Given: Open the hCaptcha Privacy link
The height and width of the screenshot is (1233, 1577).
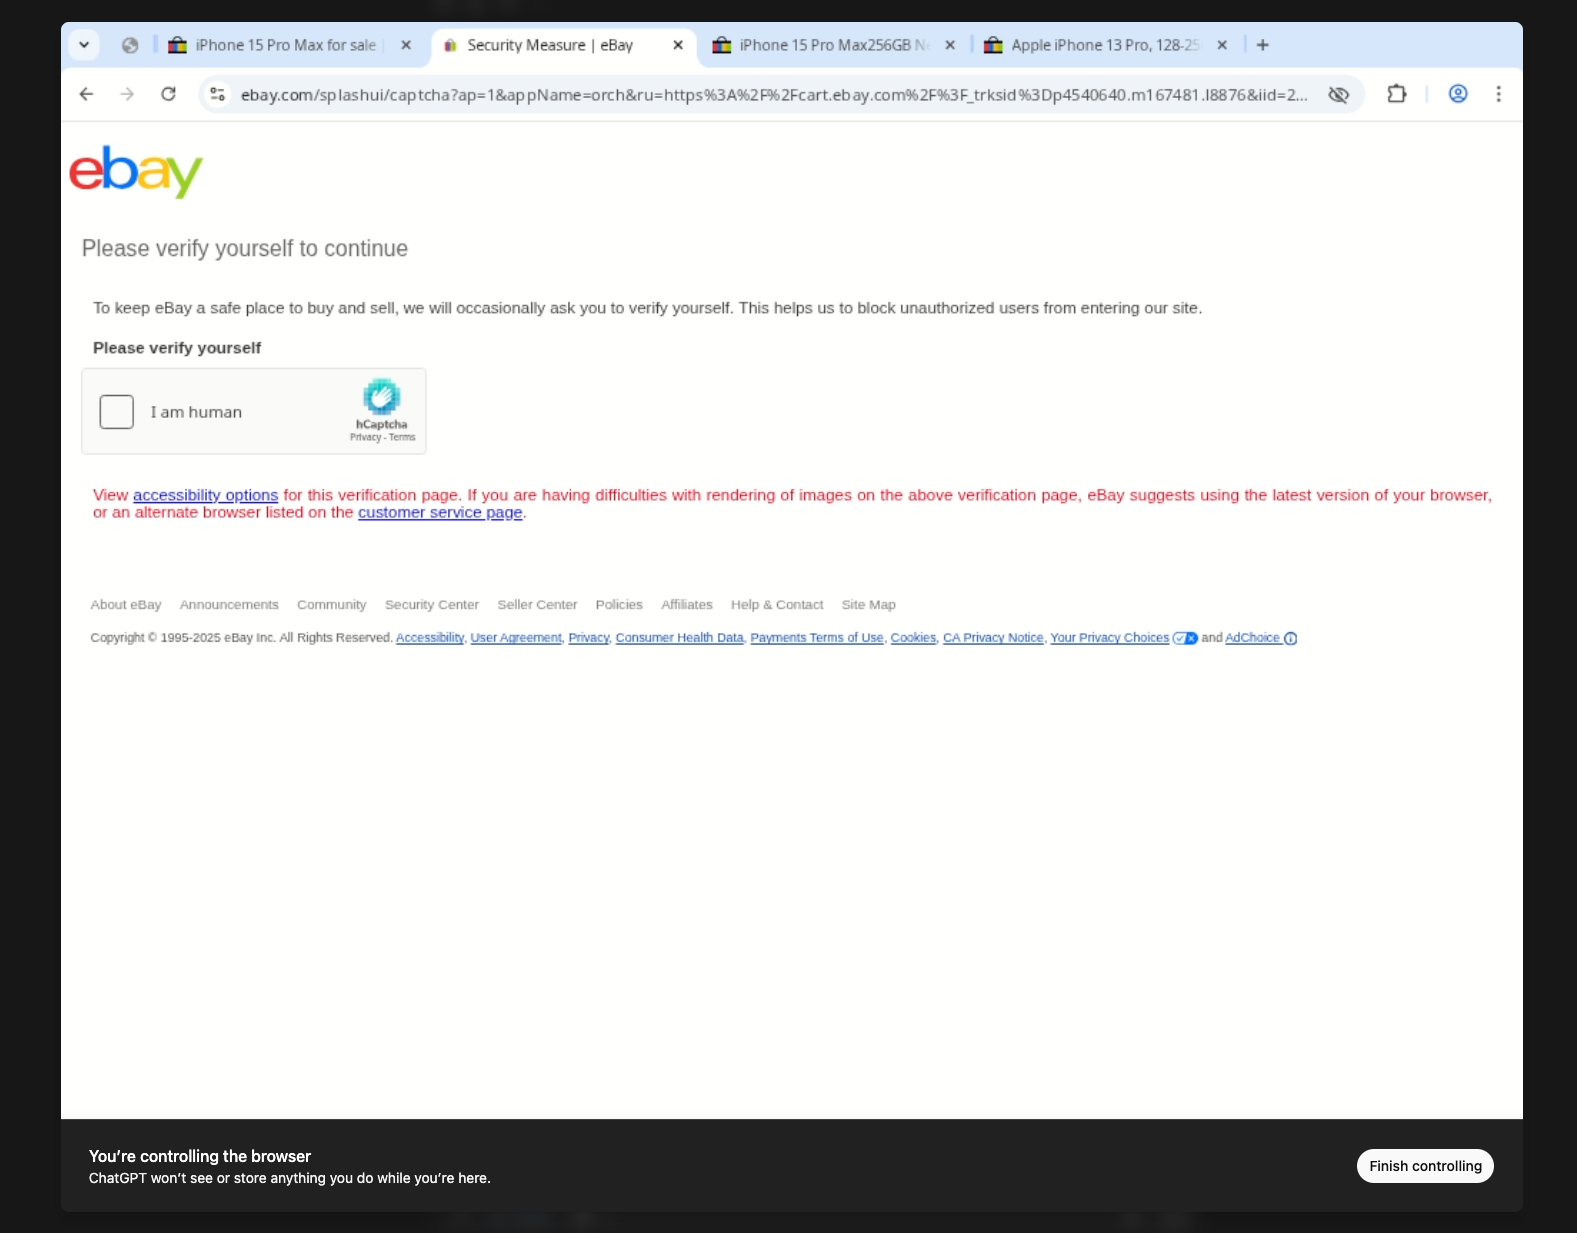Looking at the screenshot, I should 365,437.
